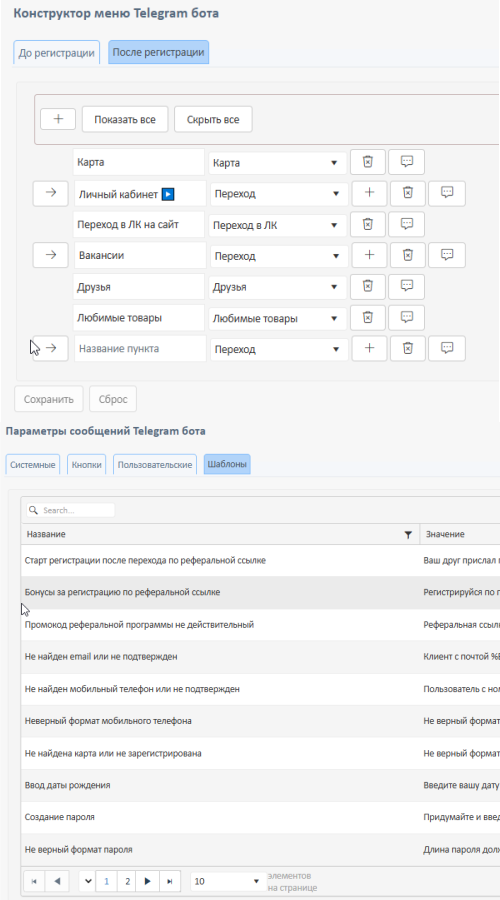Edit the Любимые товары name field
Viewport: 500px width, 900px height.
(139, 317)
